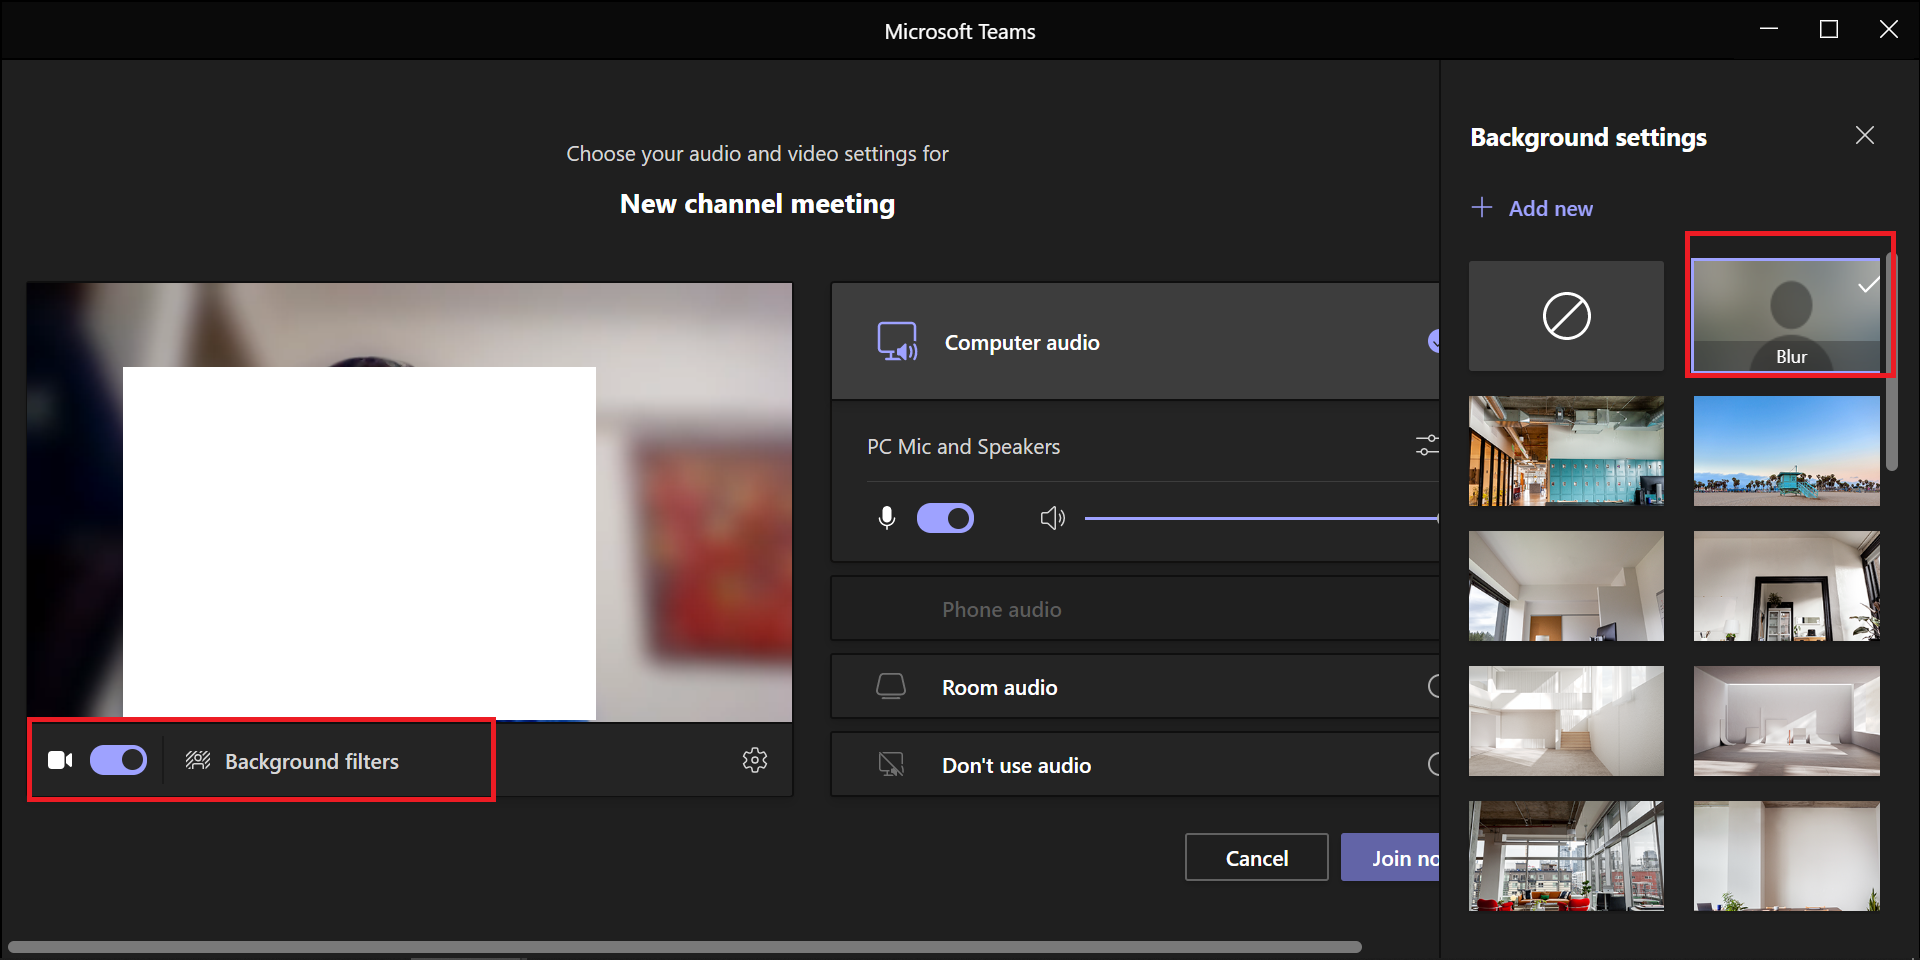Close the Background settings panel

pos(1865,135)
